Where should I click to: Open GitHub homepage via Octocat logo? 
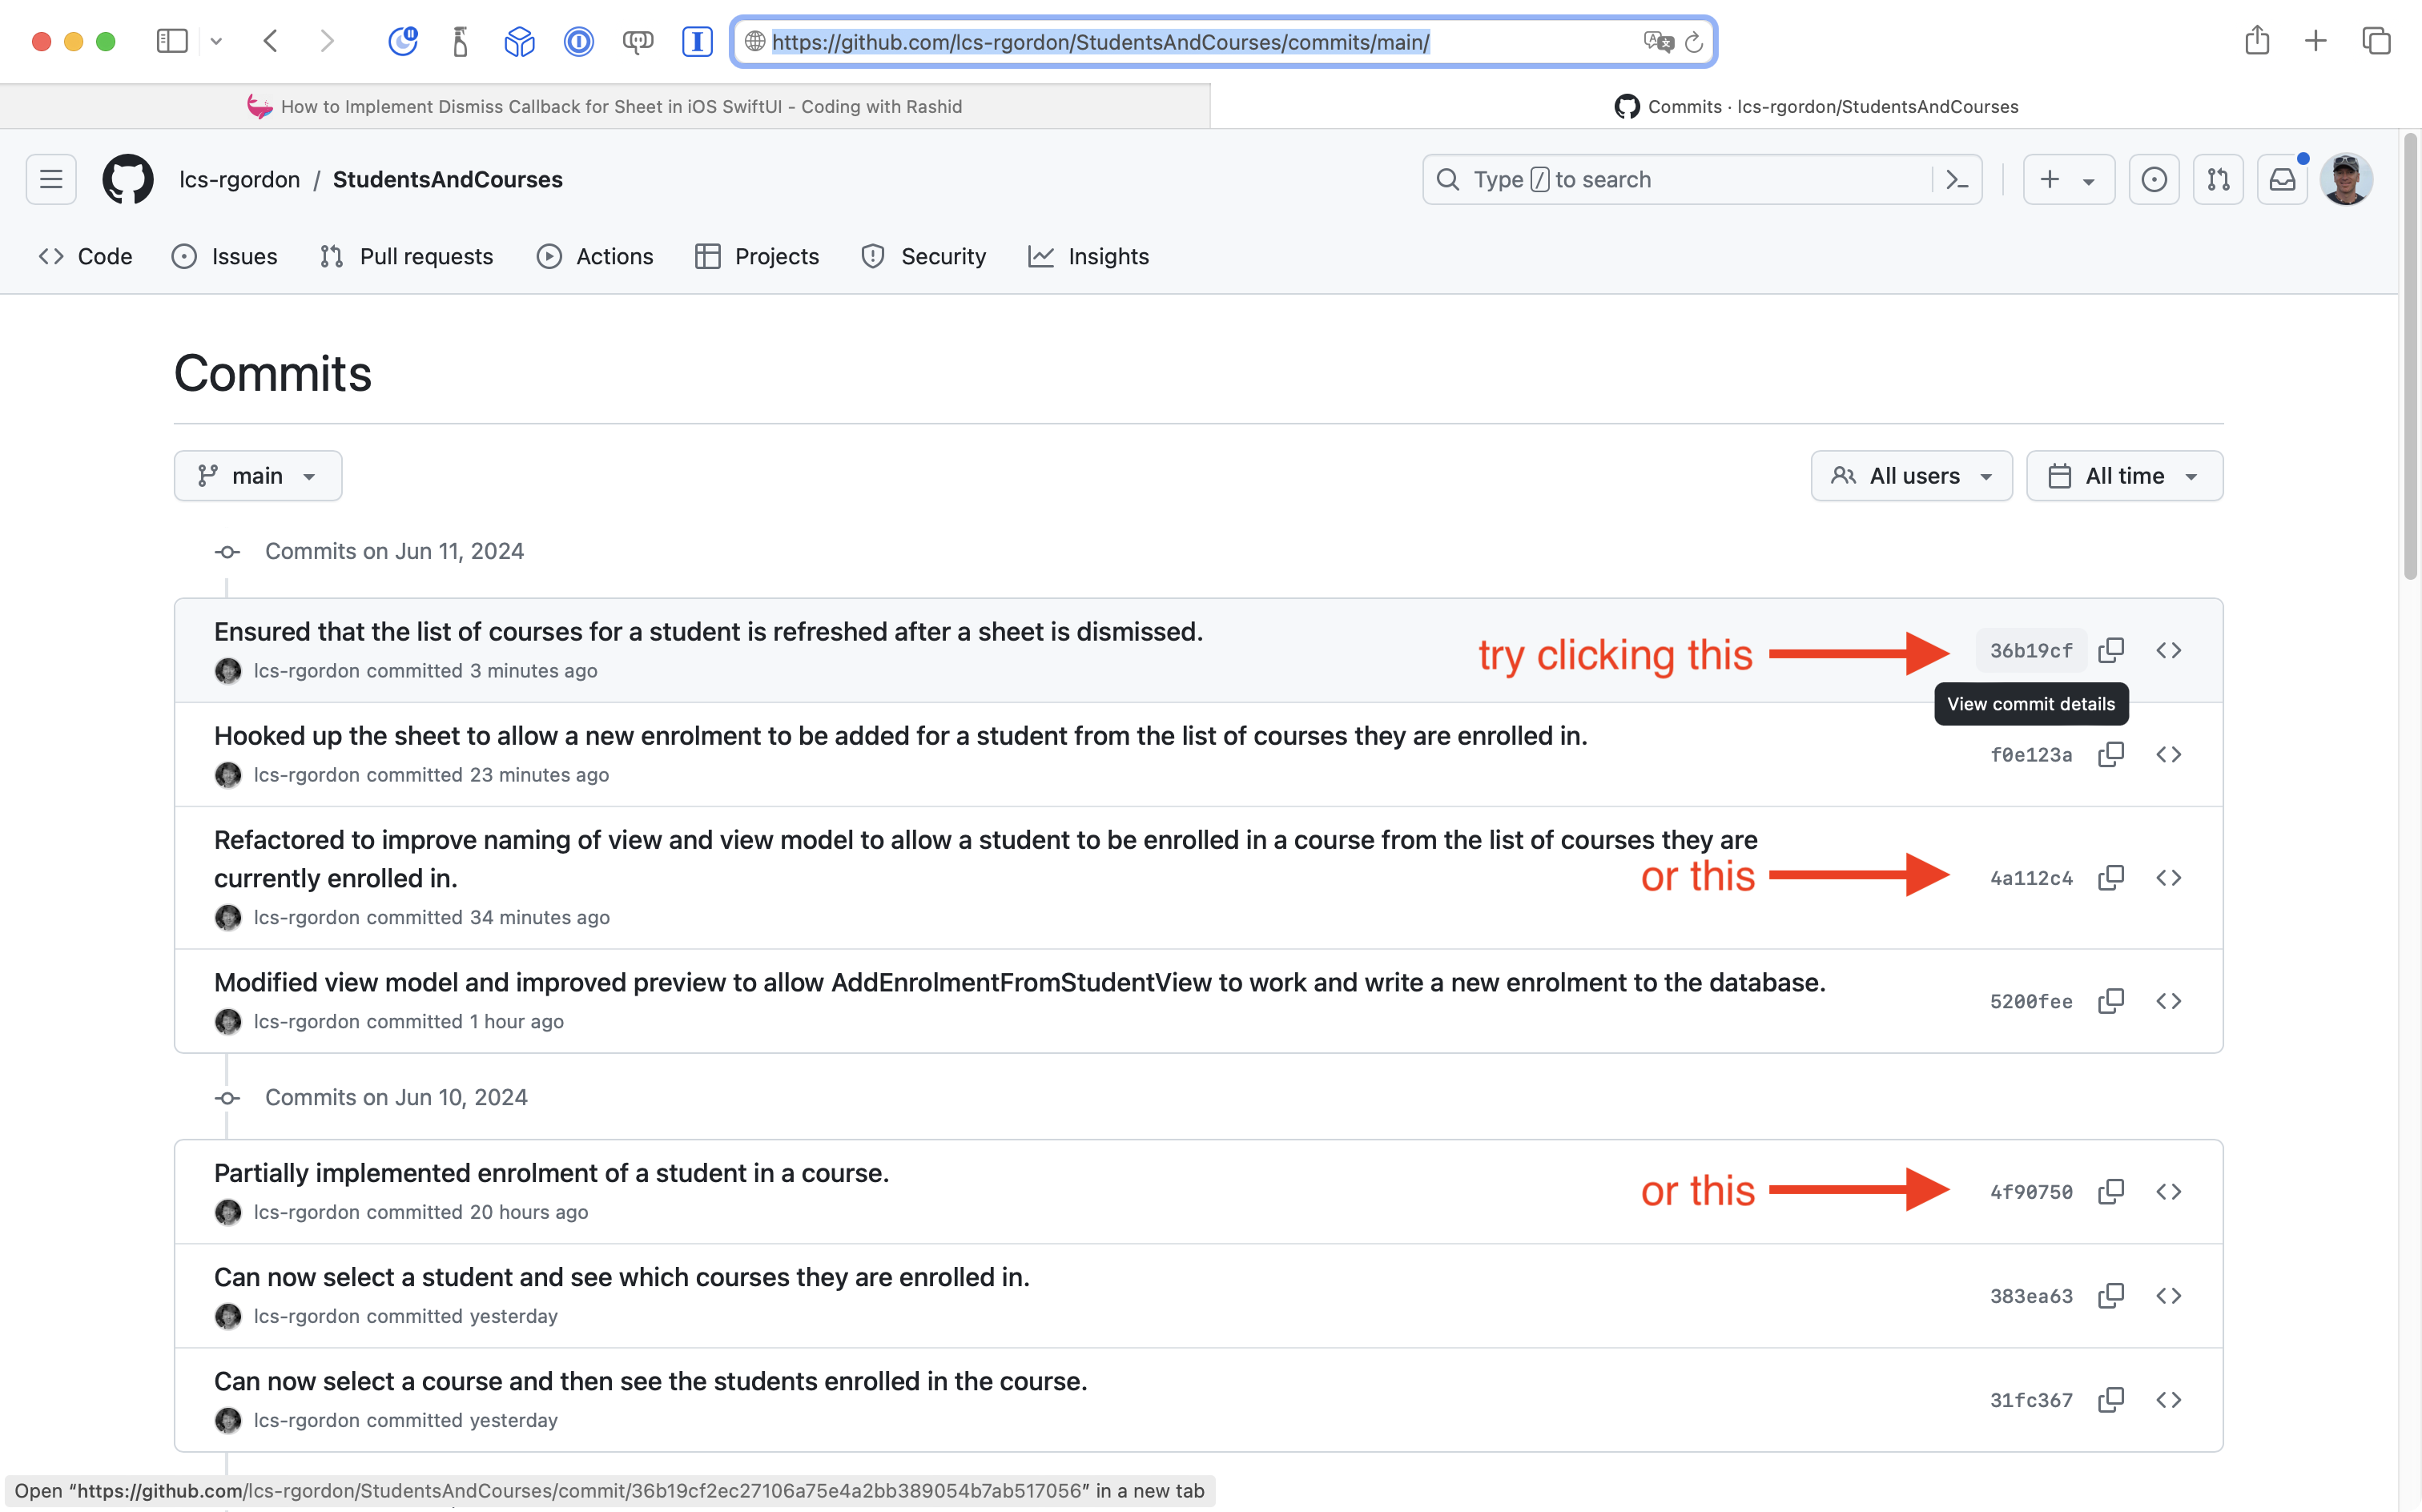128,179
